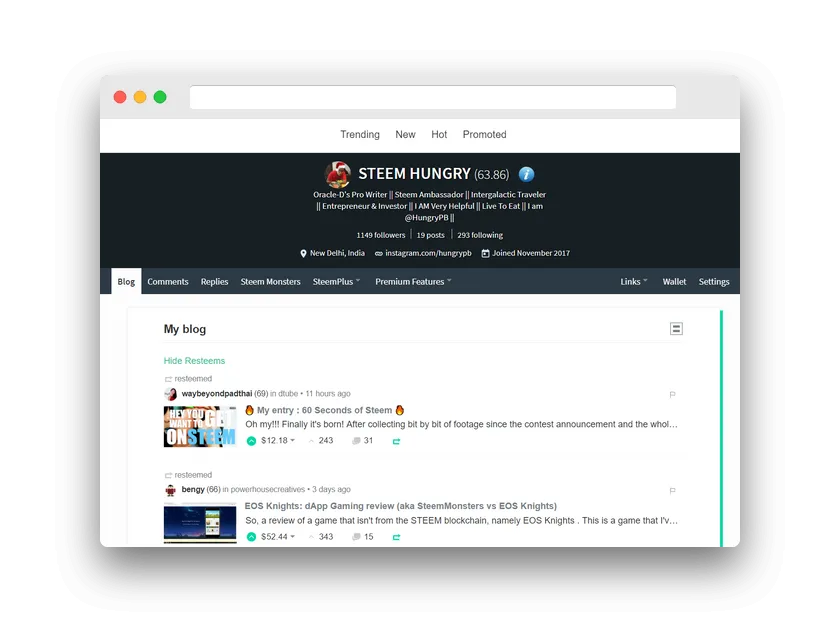Select Promoted in the top navigation
The width and height of the screenshot is (840, 622).
[484, 134]
